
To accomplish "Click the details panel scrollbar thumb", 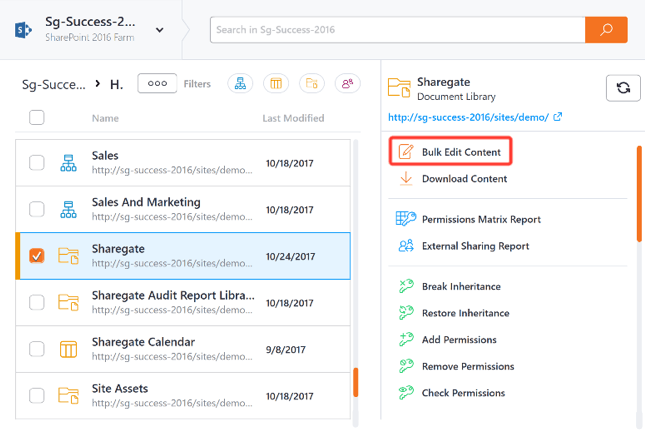I will (639, 193).
